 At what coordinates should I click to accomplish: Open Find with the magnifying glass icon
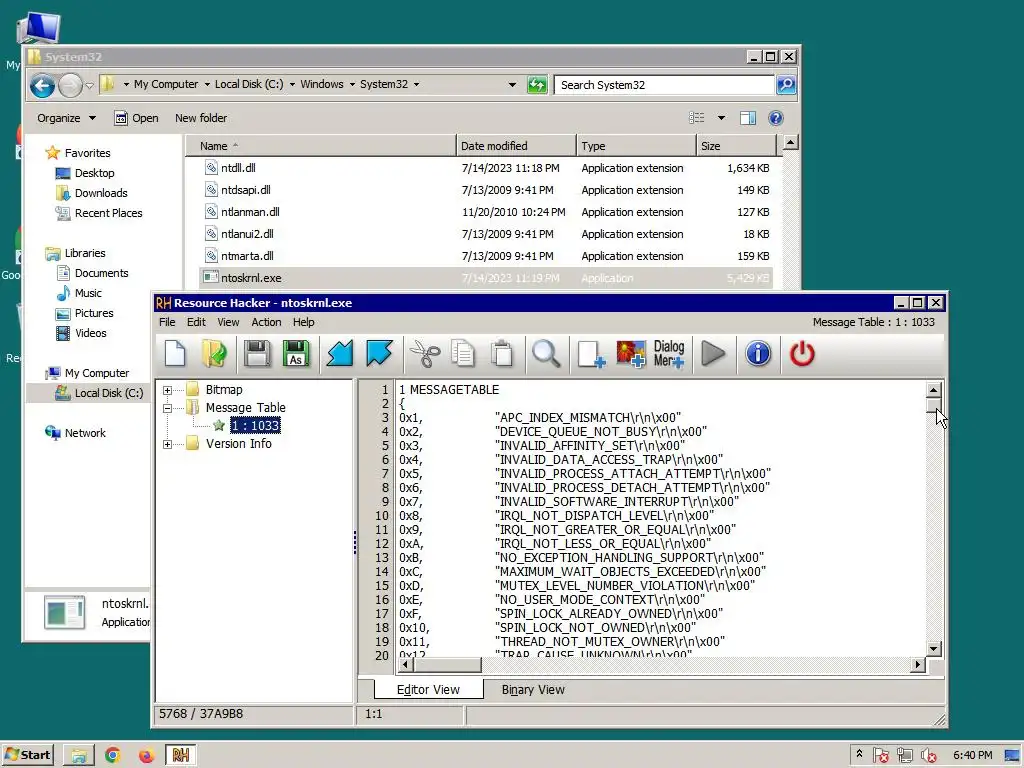click(546, 354)
